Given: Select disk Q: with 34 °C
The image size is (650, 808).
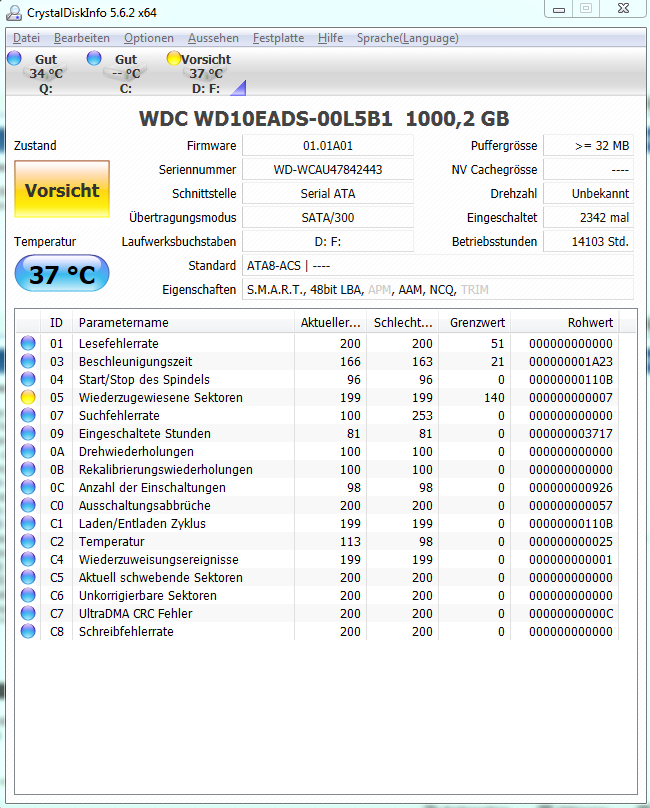Looking at the screenshot, I should click(x=45, y=74).
